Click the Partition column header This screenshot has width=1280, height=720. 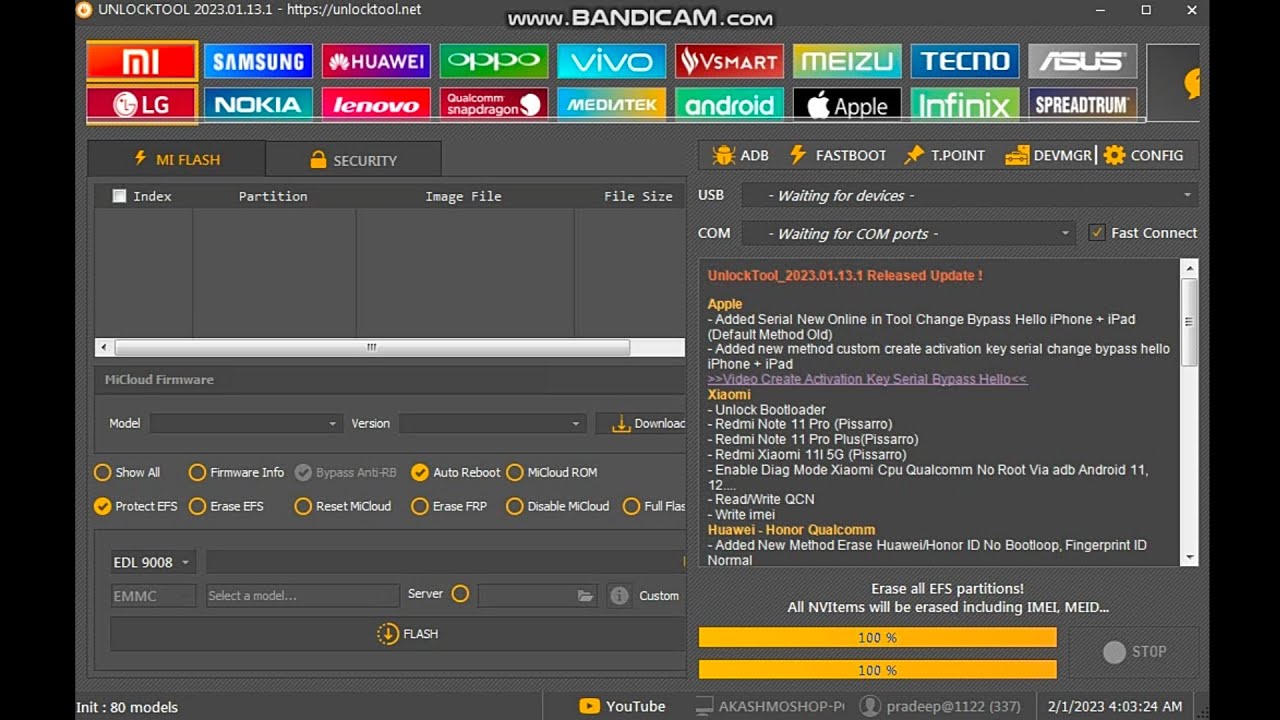coord(273,196)
